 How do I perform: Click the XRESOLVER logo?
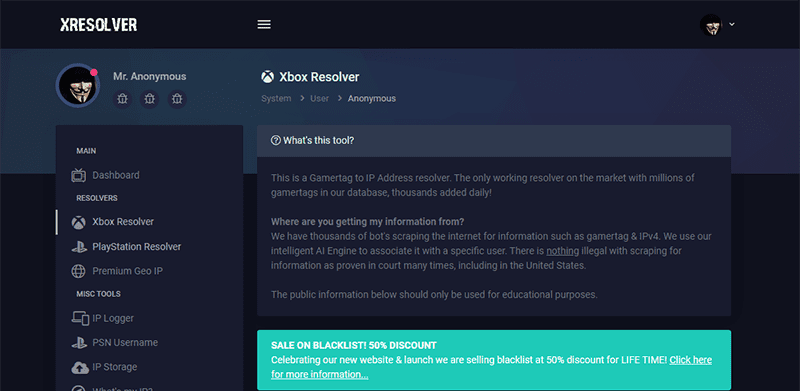[98, 25]
